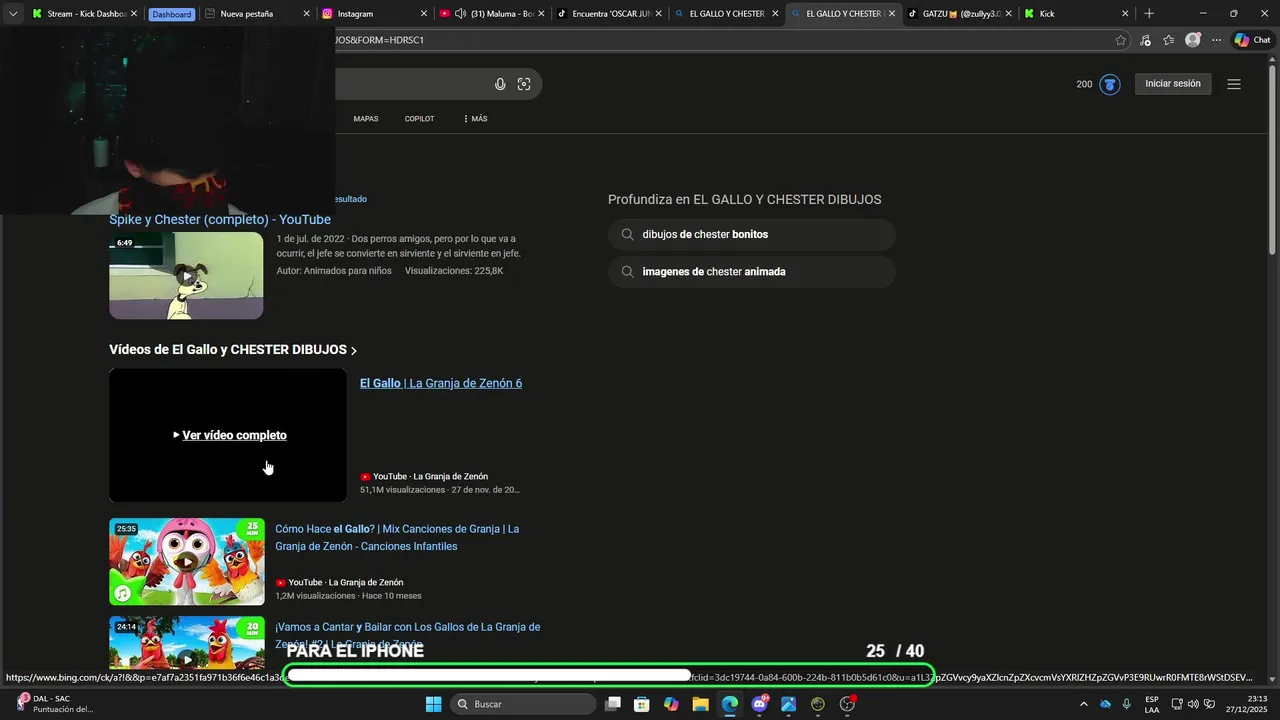Select suggestion dibujos de chester bonitos
Image resolution: width=1280 pixels, height=720 pixels.
pyautogui.click(x=752, y=234)
